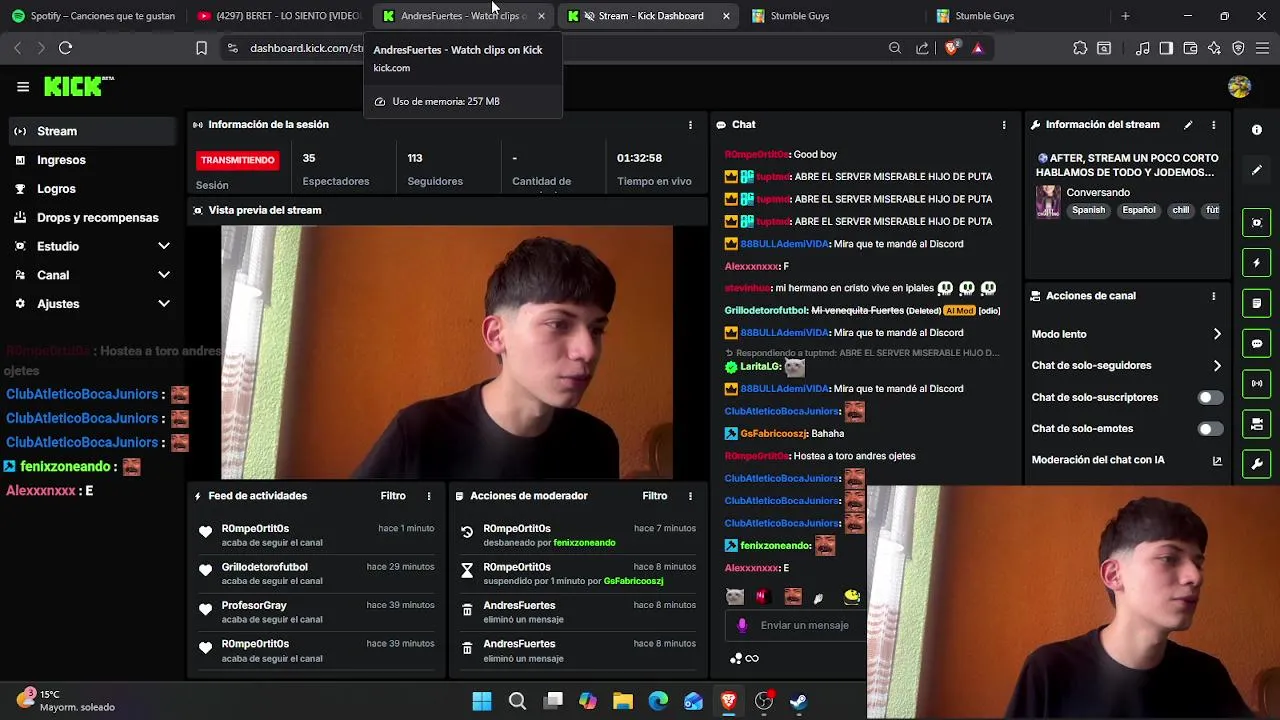The height and width of the screenshot is (720, 1280).
Task: Switch to first Stumble Guys tab
Action: tap(830, 16)
